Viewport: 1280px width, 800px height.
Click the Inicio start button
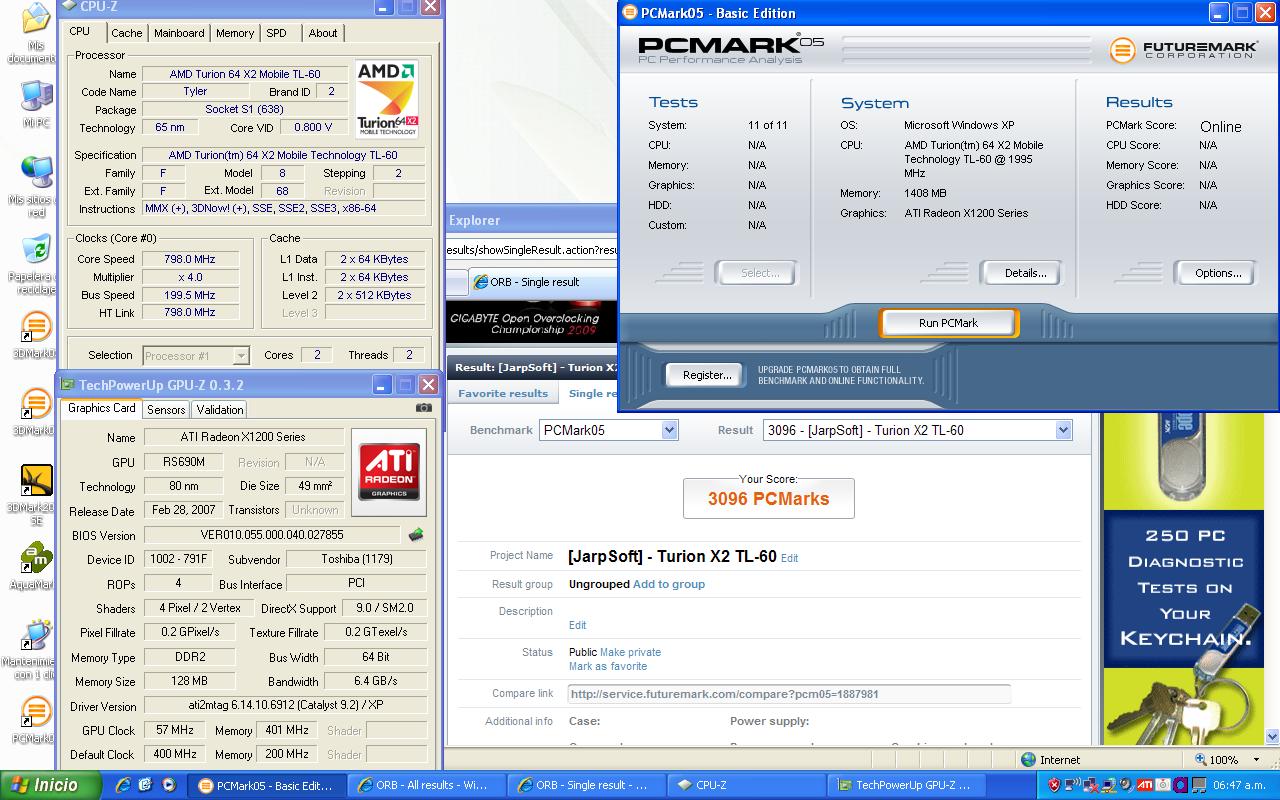tap(51, 785)
